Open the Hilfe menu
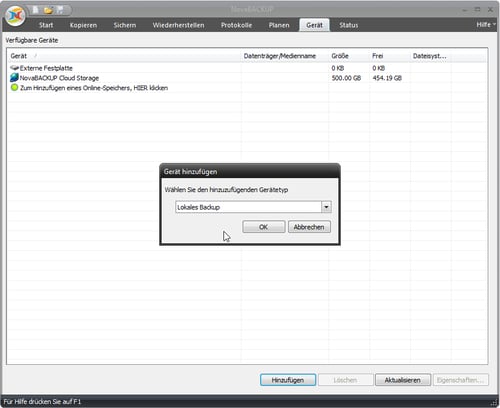The width and height of the screenshot is (500, 408). pyautogui.click(x=485, y=25)
